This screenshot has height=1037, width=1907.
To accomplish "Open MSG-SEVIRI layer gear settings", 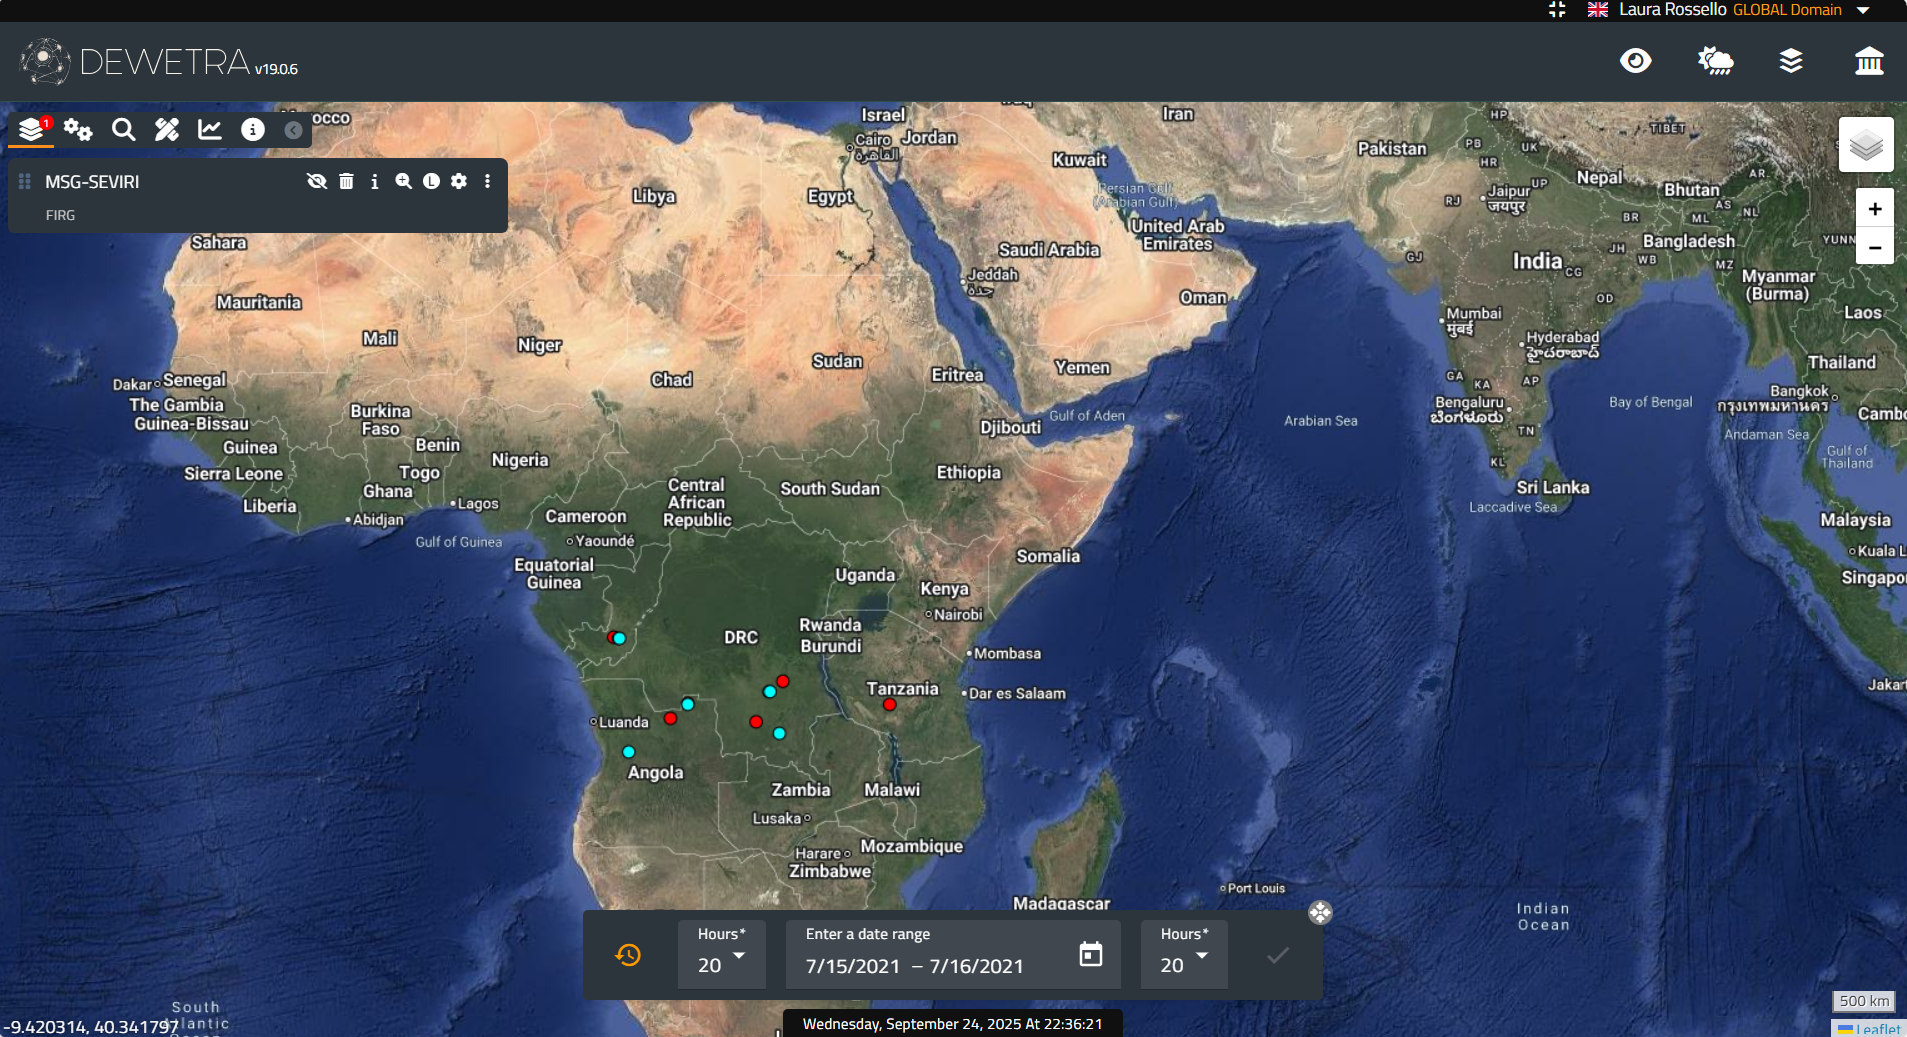I will 459,181.
